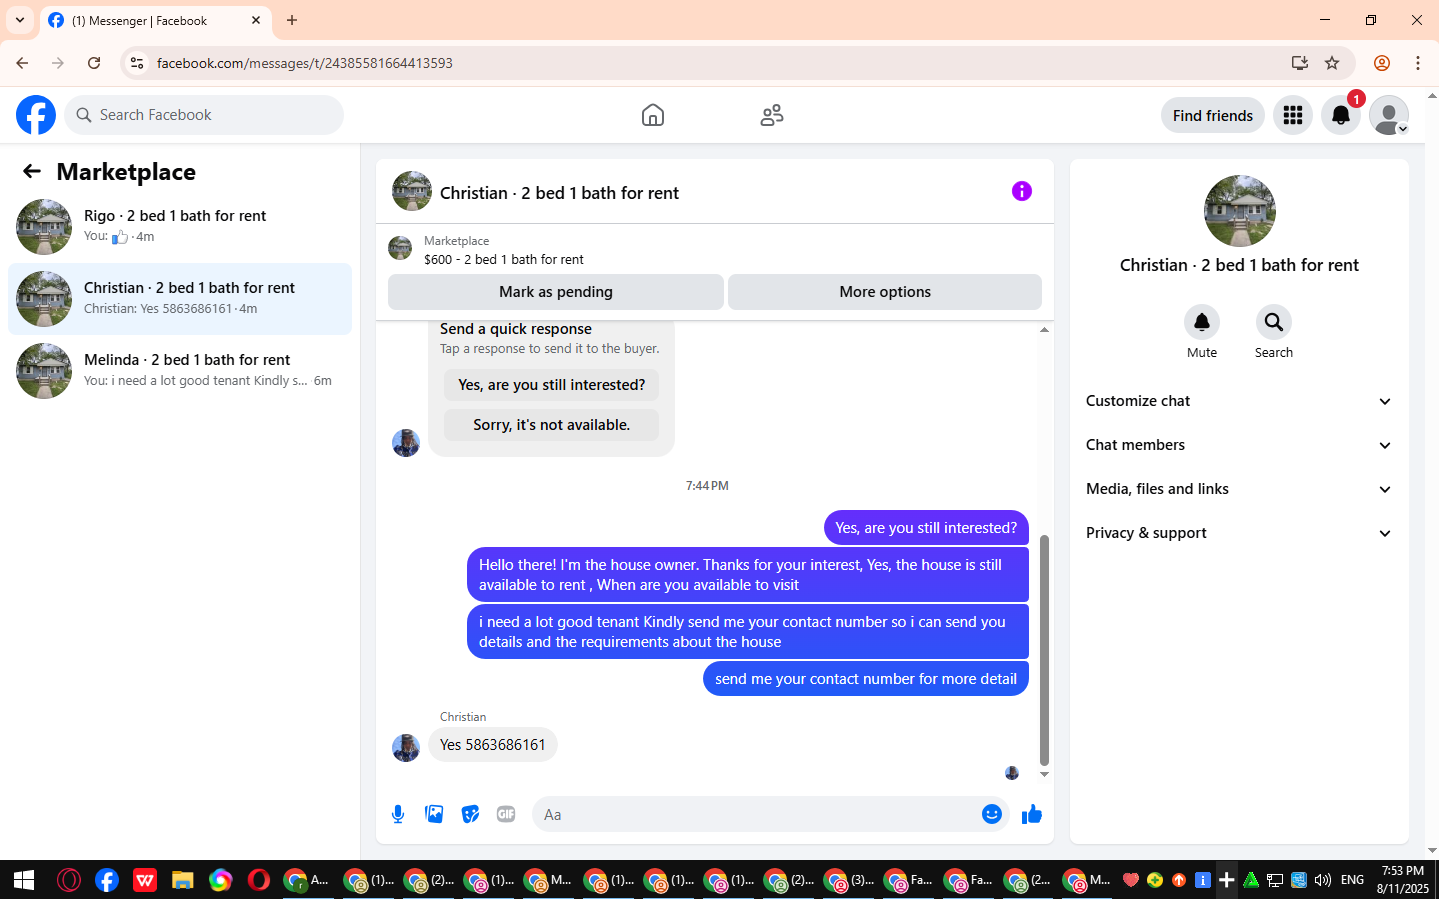Image resolution: width=1439 pixels, height=899 pixels.
Task: Choose a sticker icon
Action: click(470, 814)
